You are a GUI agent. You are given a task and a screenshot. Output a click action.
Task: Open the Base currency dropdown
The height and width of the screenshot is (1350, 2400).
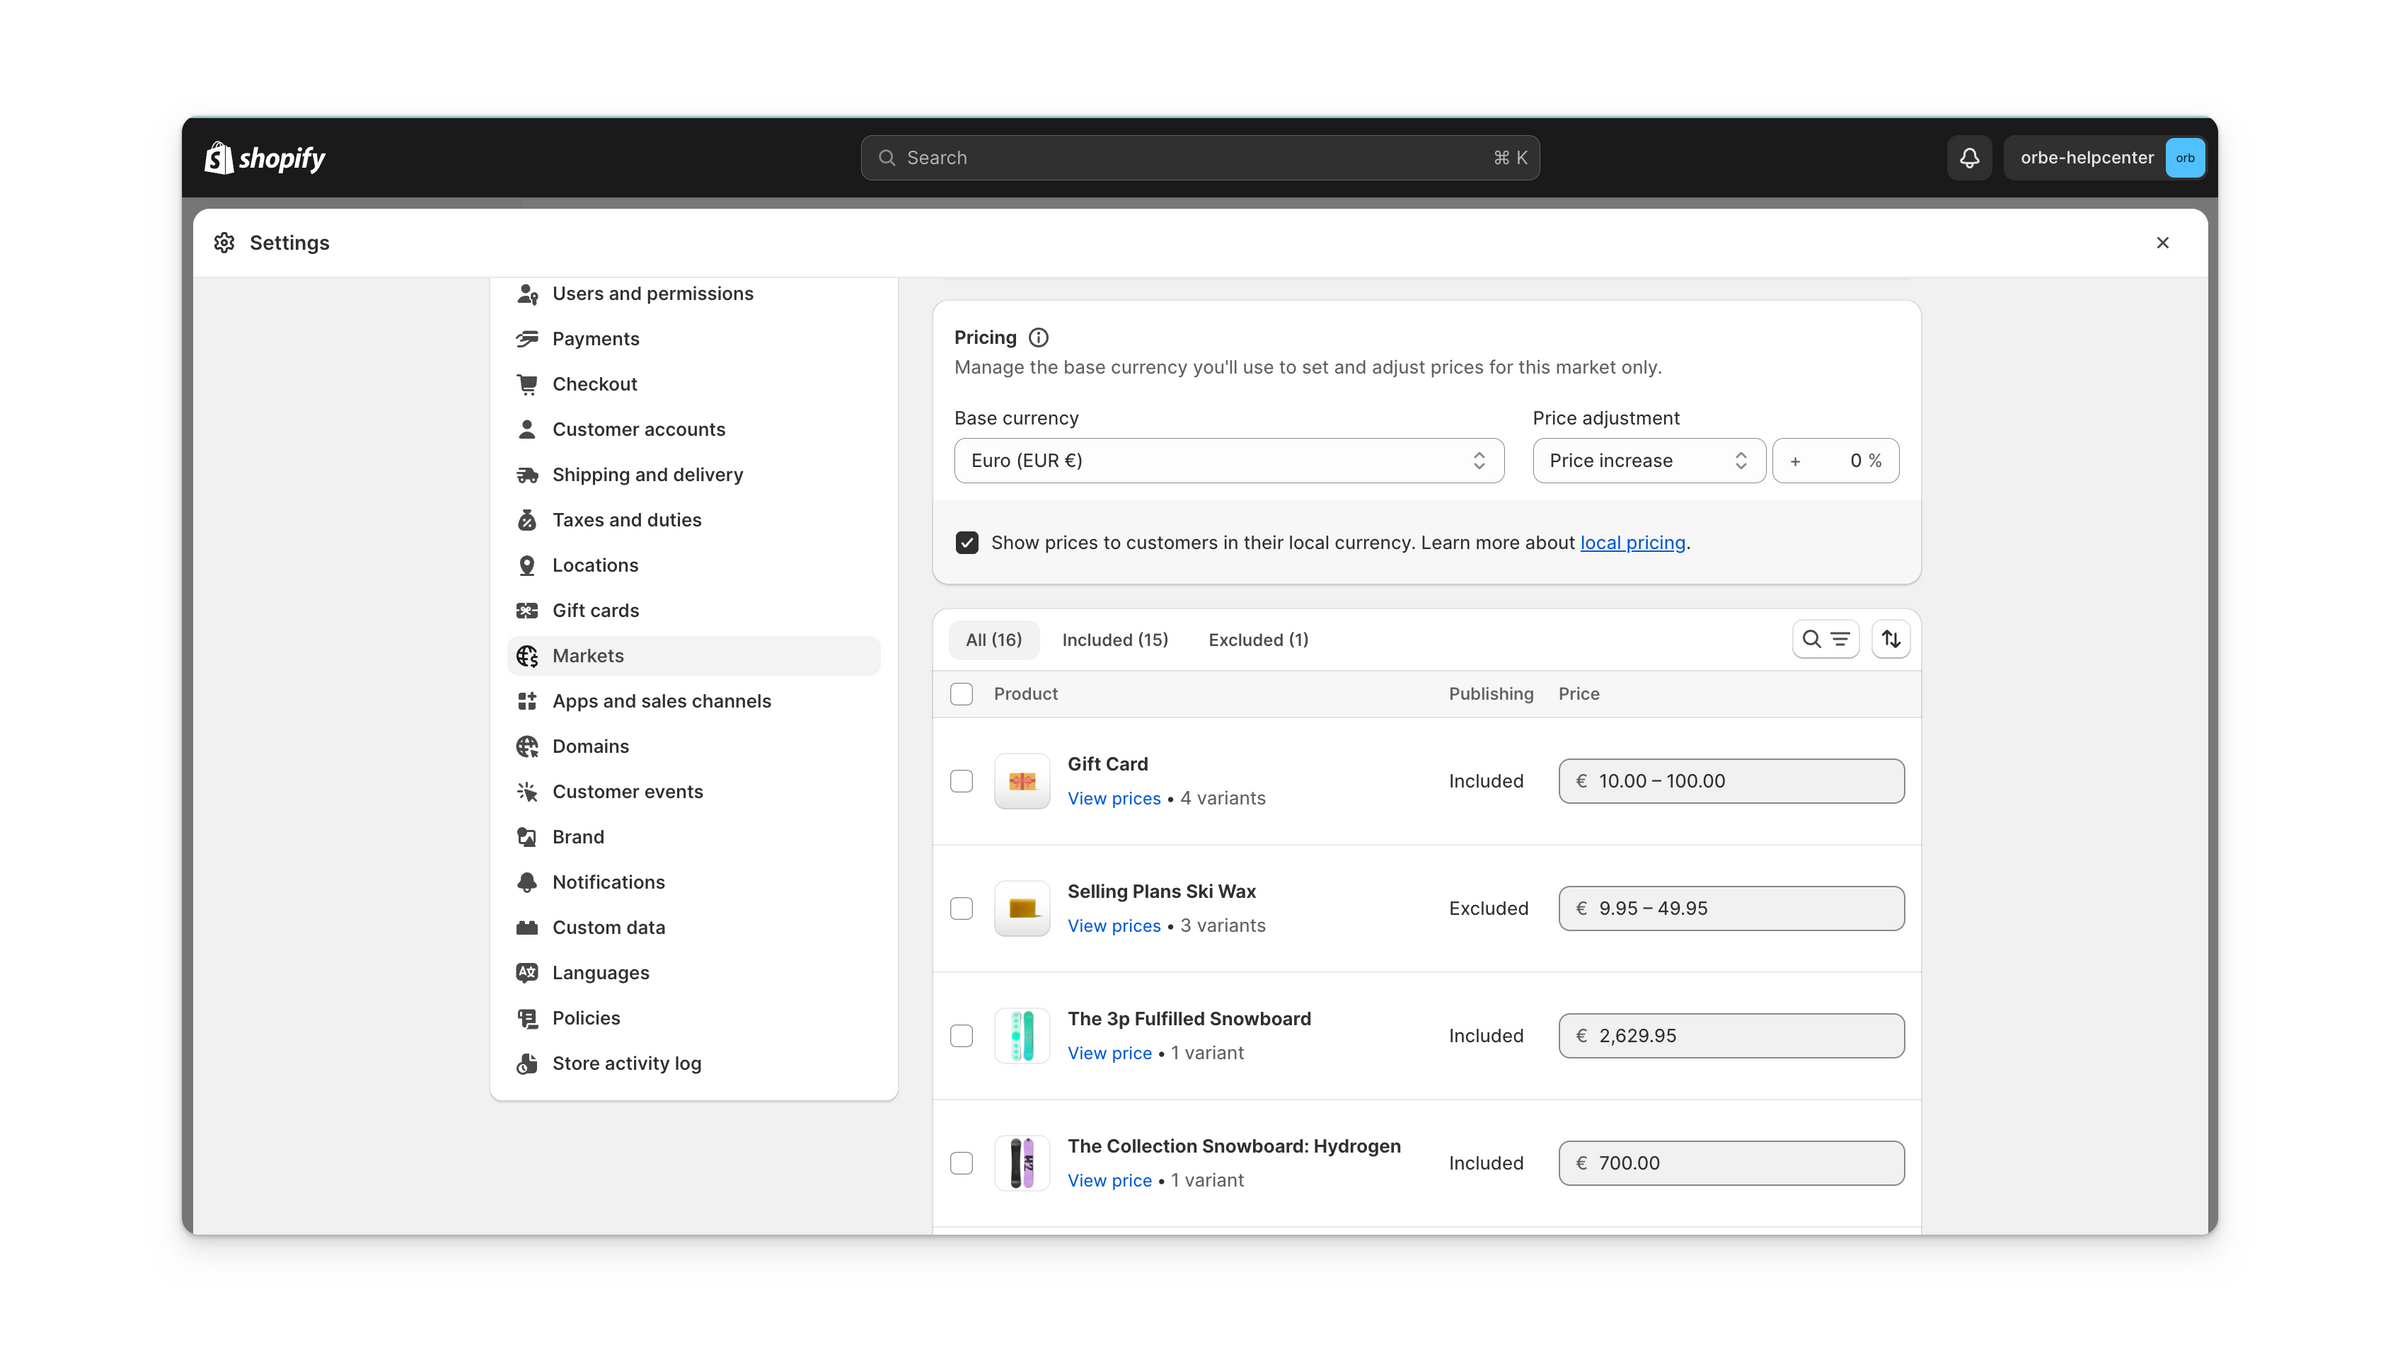1228,461
